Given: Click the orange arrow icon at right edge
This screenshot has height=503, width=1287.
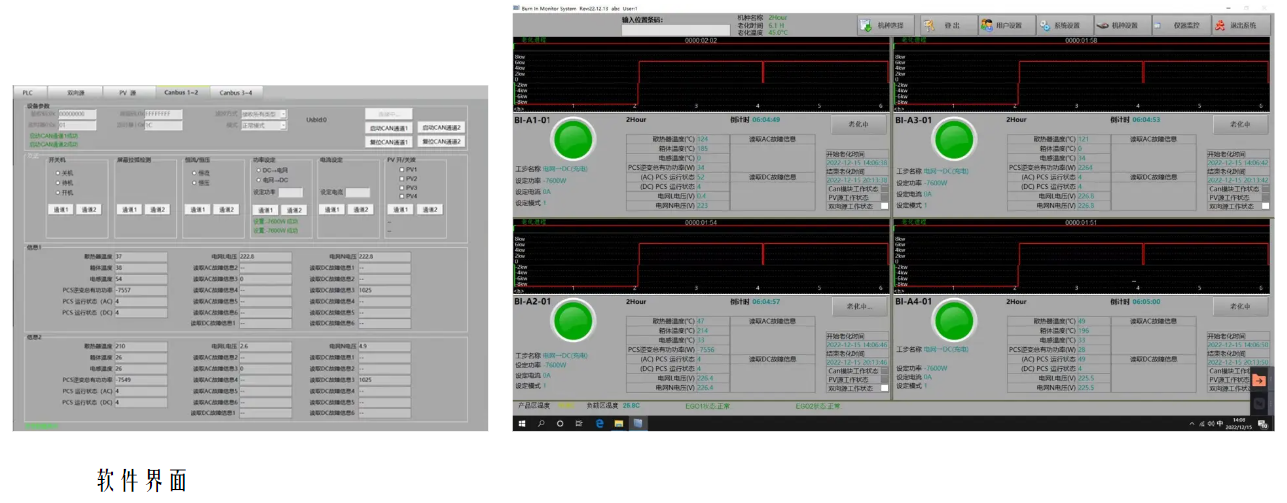Looking at the screenshot, I should pyautogui.click(x=1260, y=380).
